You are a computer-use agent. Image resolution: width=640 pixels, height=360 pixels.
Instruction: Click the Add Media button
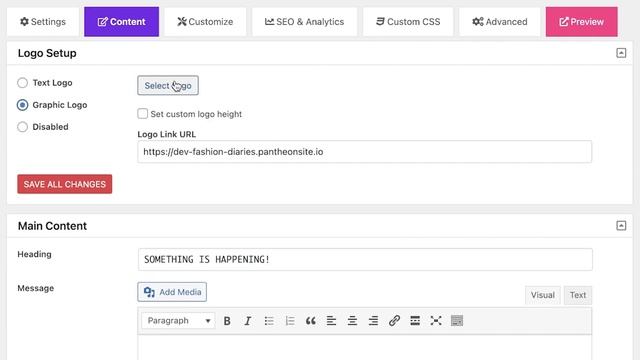pyautogui.click(x=172, y=292)
